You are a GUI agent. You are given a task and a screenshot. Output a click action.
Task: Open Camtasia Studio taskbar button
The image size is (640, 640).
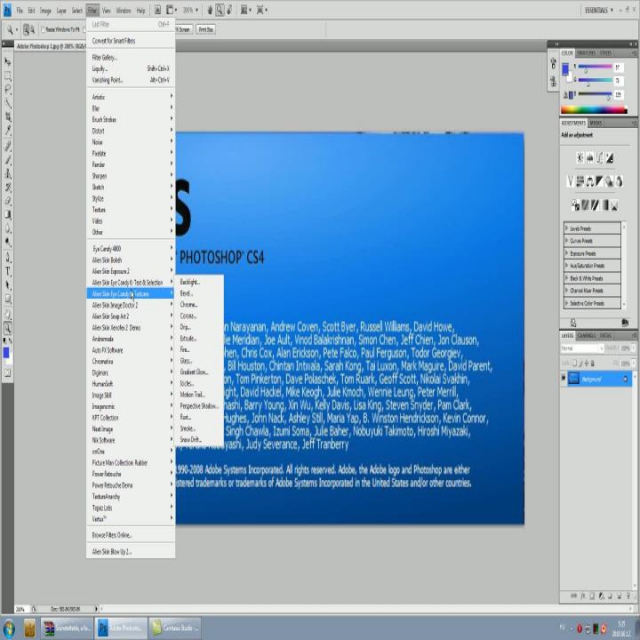pos(175,628)
